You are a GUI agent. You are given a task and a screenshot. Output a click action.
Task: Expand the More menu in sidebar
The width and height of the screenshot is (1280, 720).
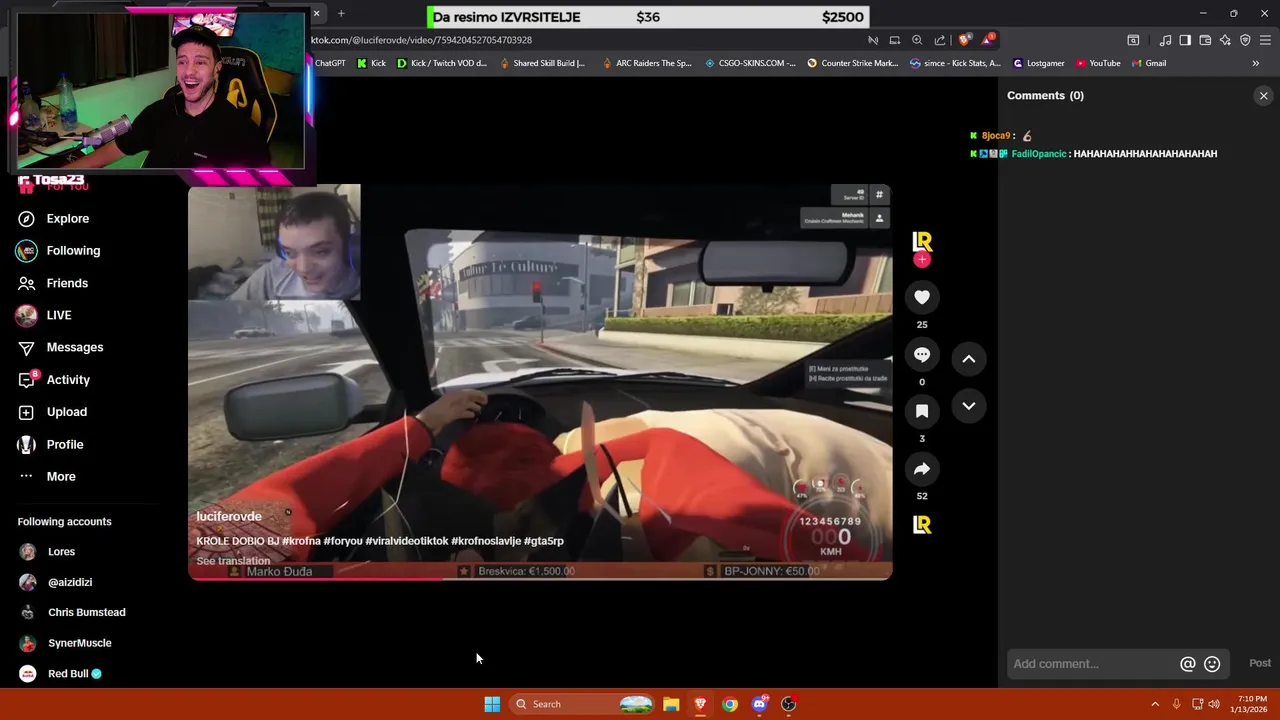tap(61, 476)
